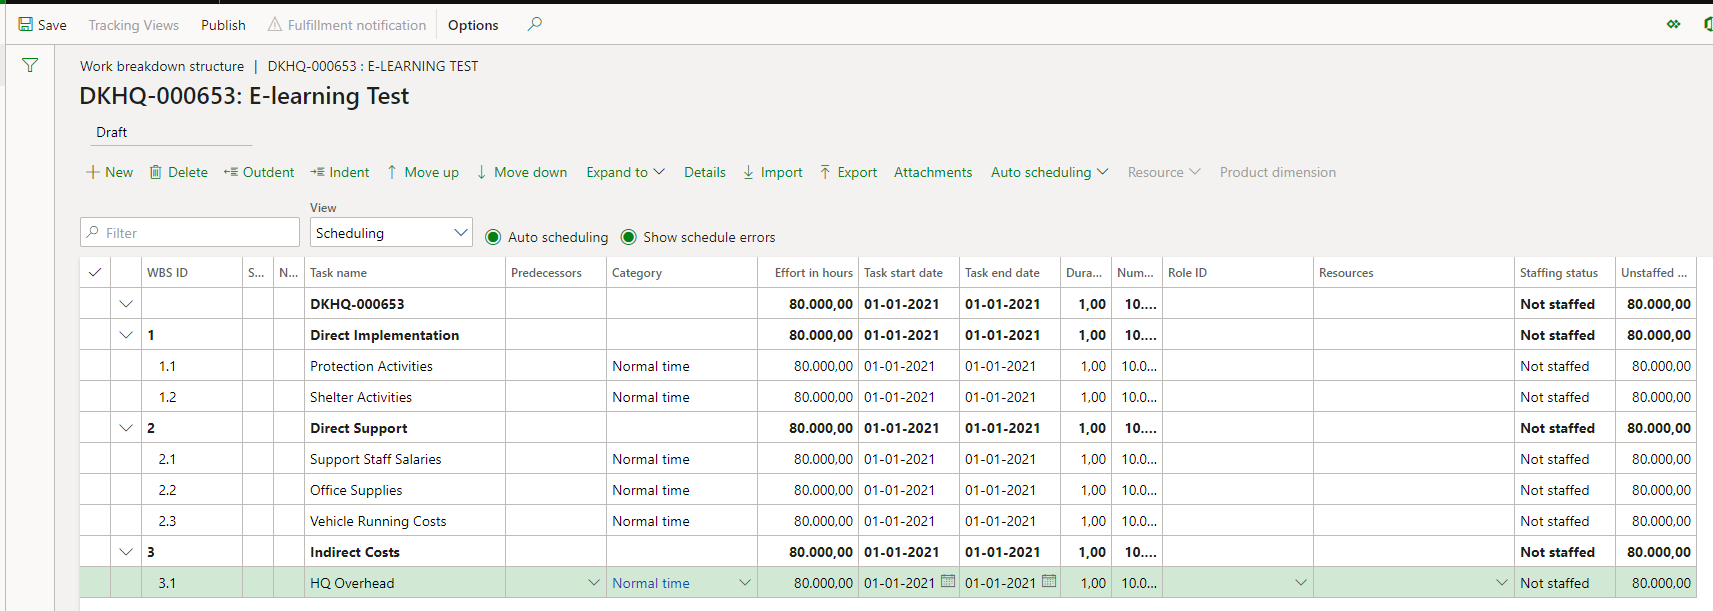Collapse the Direct Implementation row
The height and width of the screenshot is (611, 1713).
pyautogui.click(x=126, y=335)
